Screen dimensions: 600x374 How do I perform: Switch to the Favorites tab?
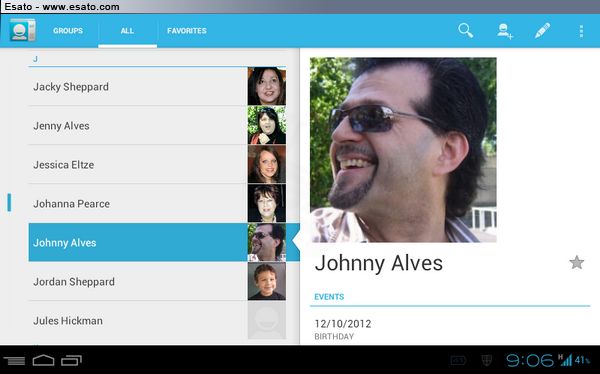point(187,31)
